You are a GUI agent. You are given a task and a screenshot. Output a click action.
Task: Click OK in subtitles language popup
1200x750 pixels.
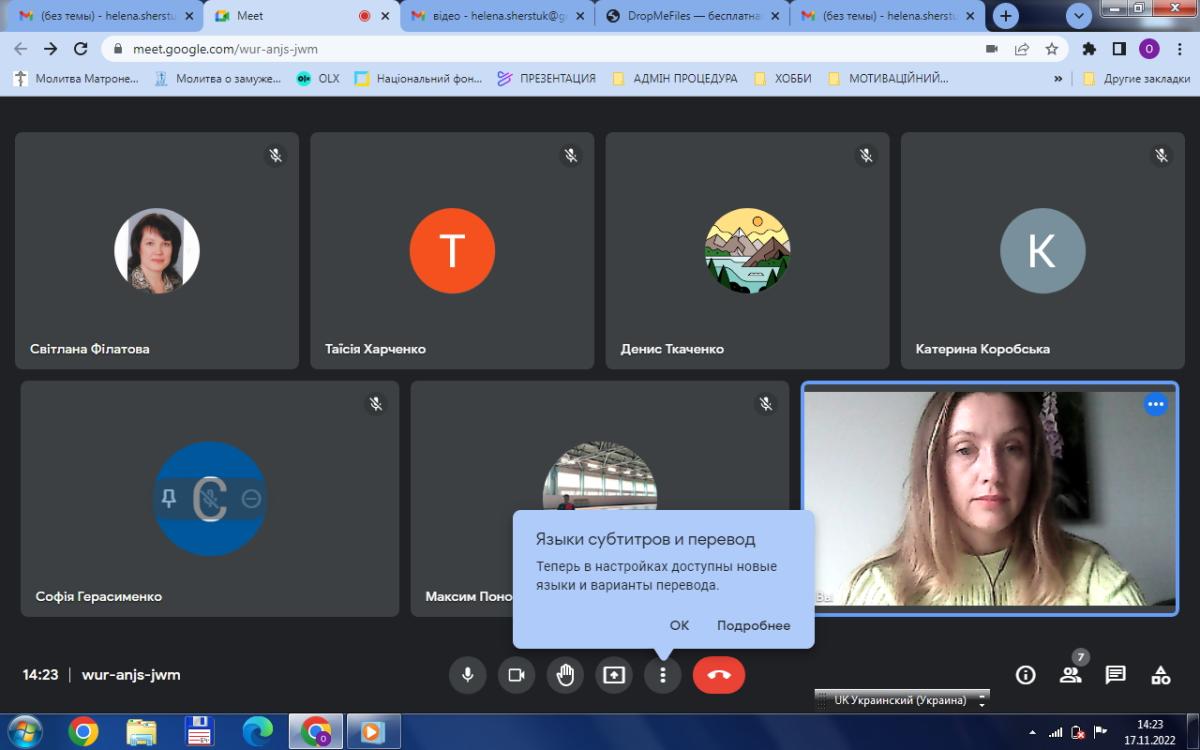[x=679, y=625]
